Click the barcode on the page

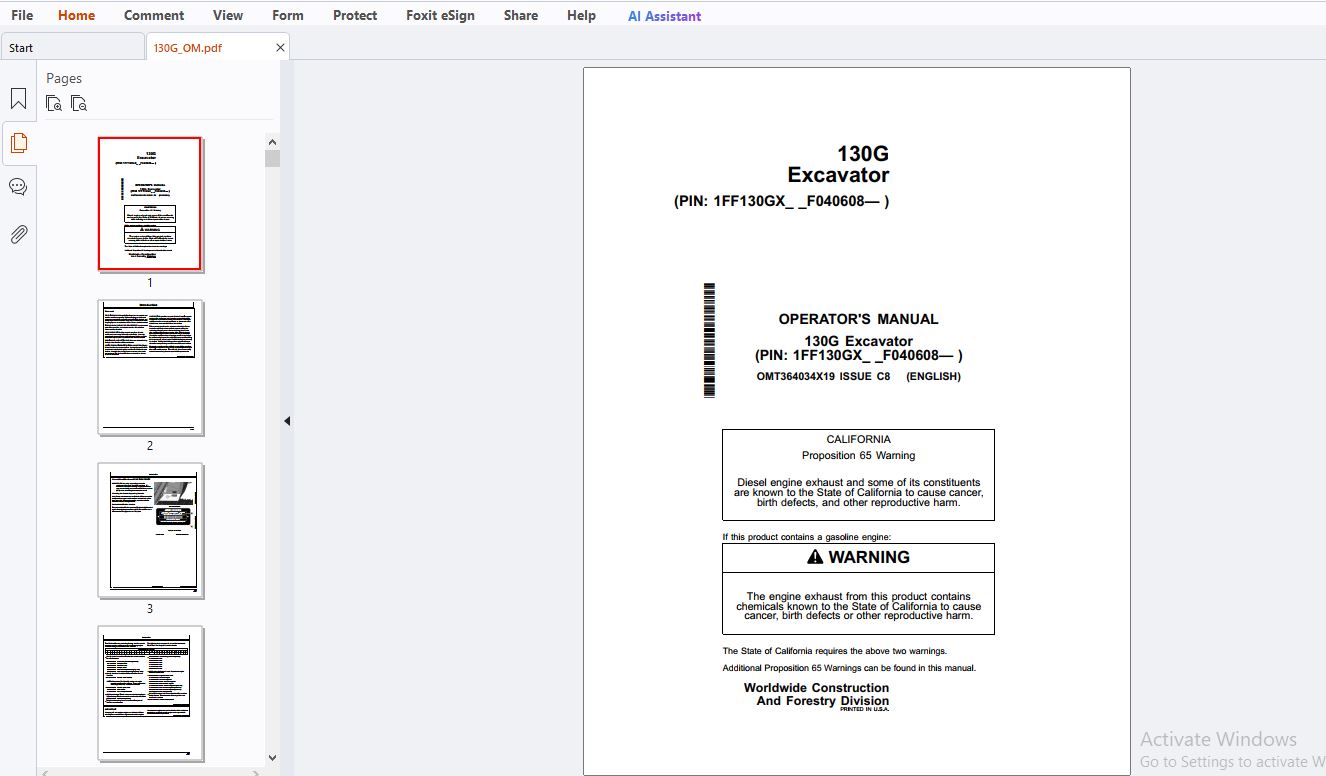pos(709,340)
